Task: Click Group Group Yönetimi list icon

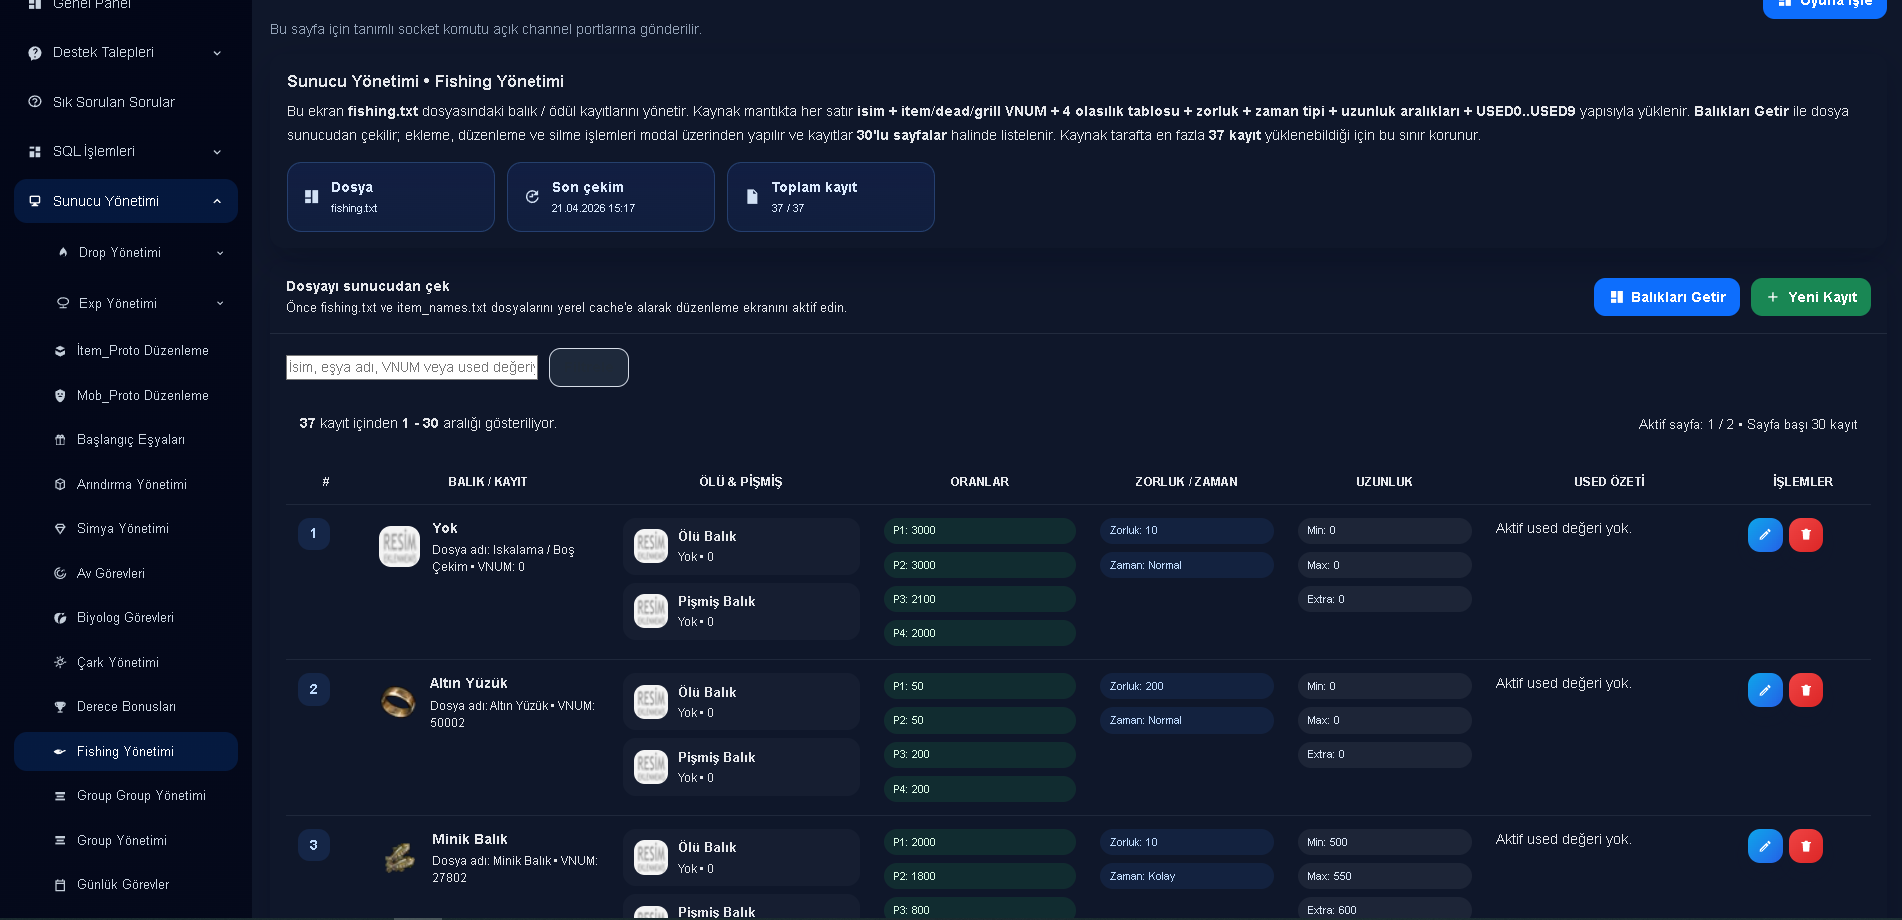Action: point(60,796)
